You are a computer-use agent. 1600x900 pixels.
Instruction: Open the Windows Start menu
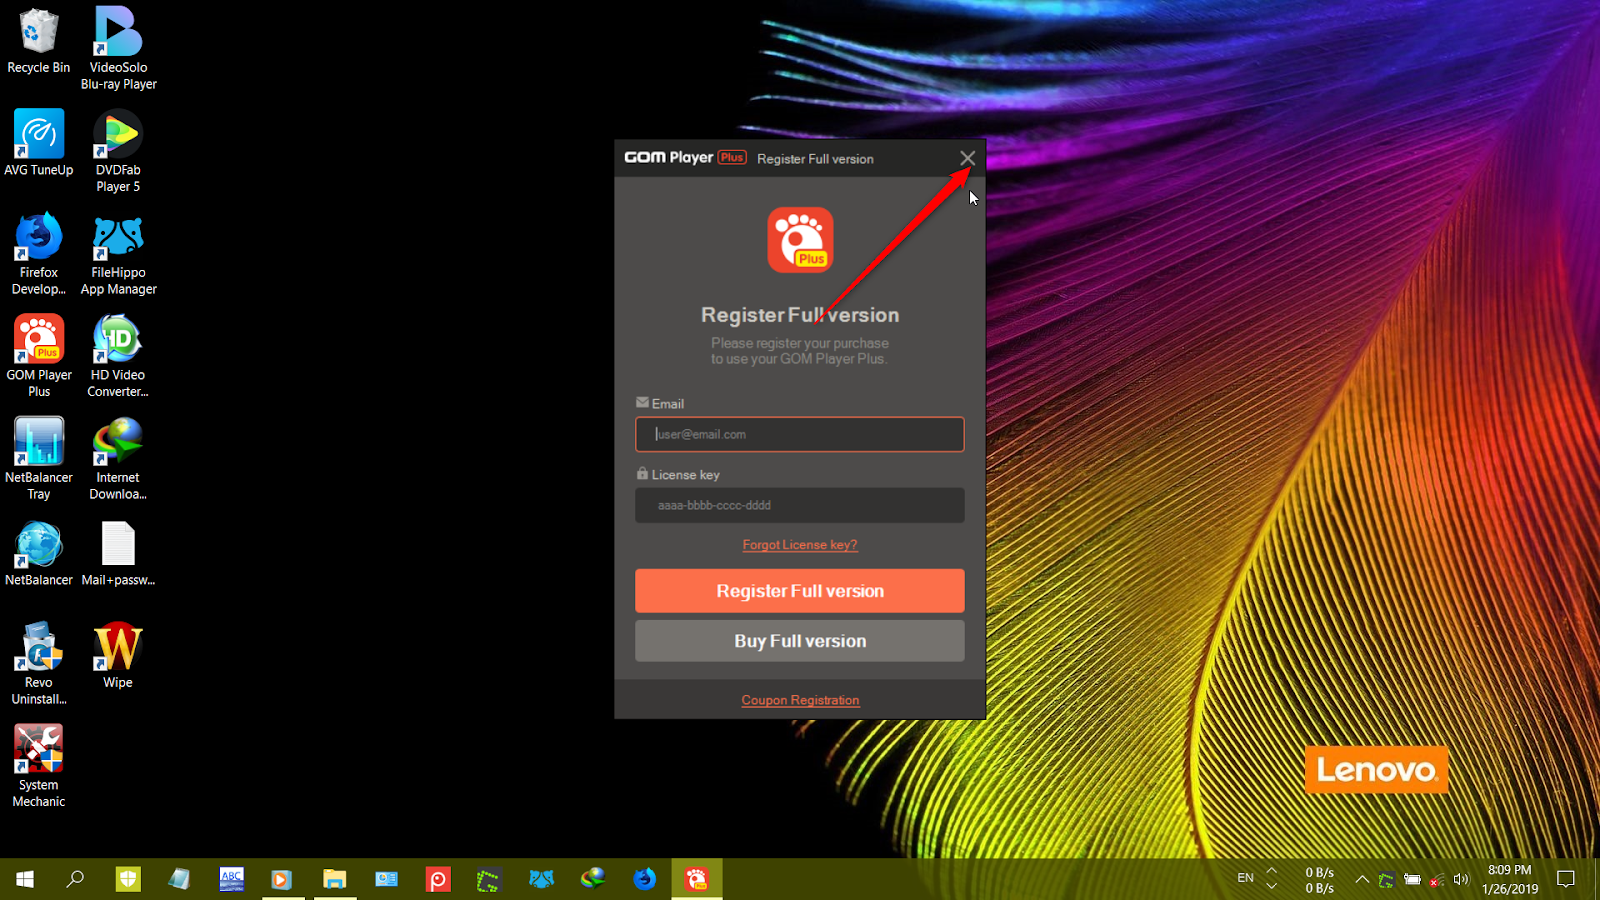click(x=25, y=879)
